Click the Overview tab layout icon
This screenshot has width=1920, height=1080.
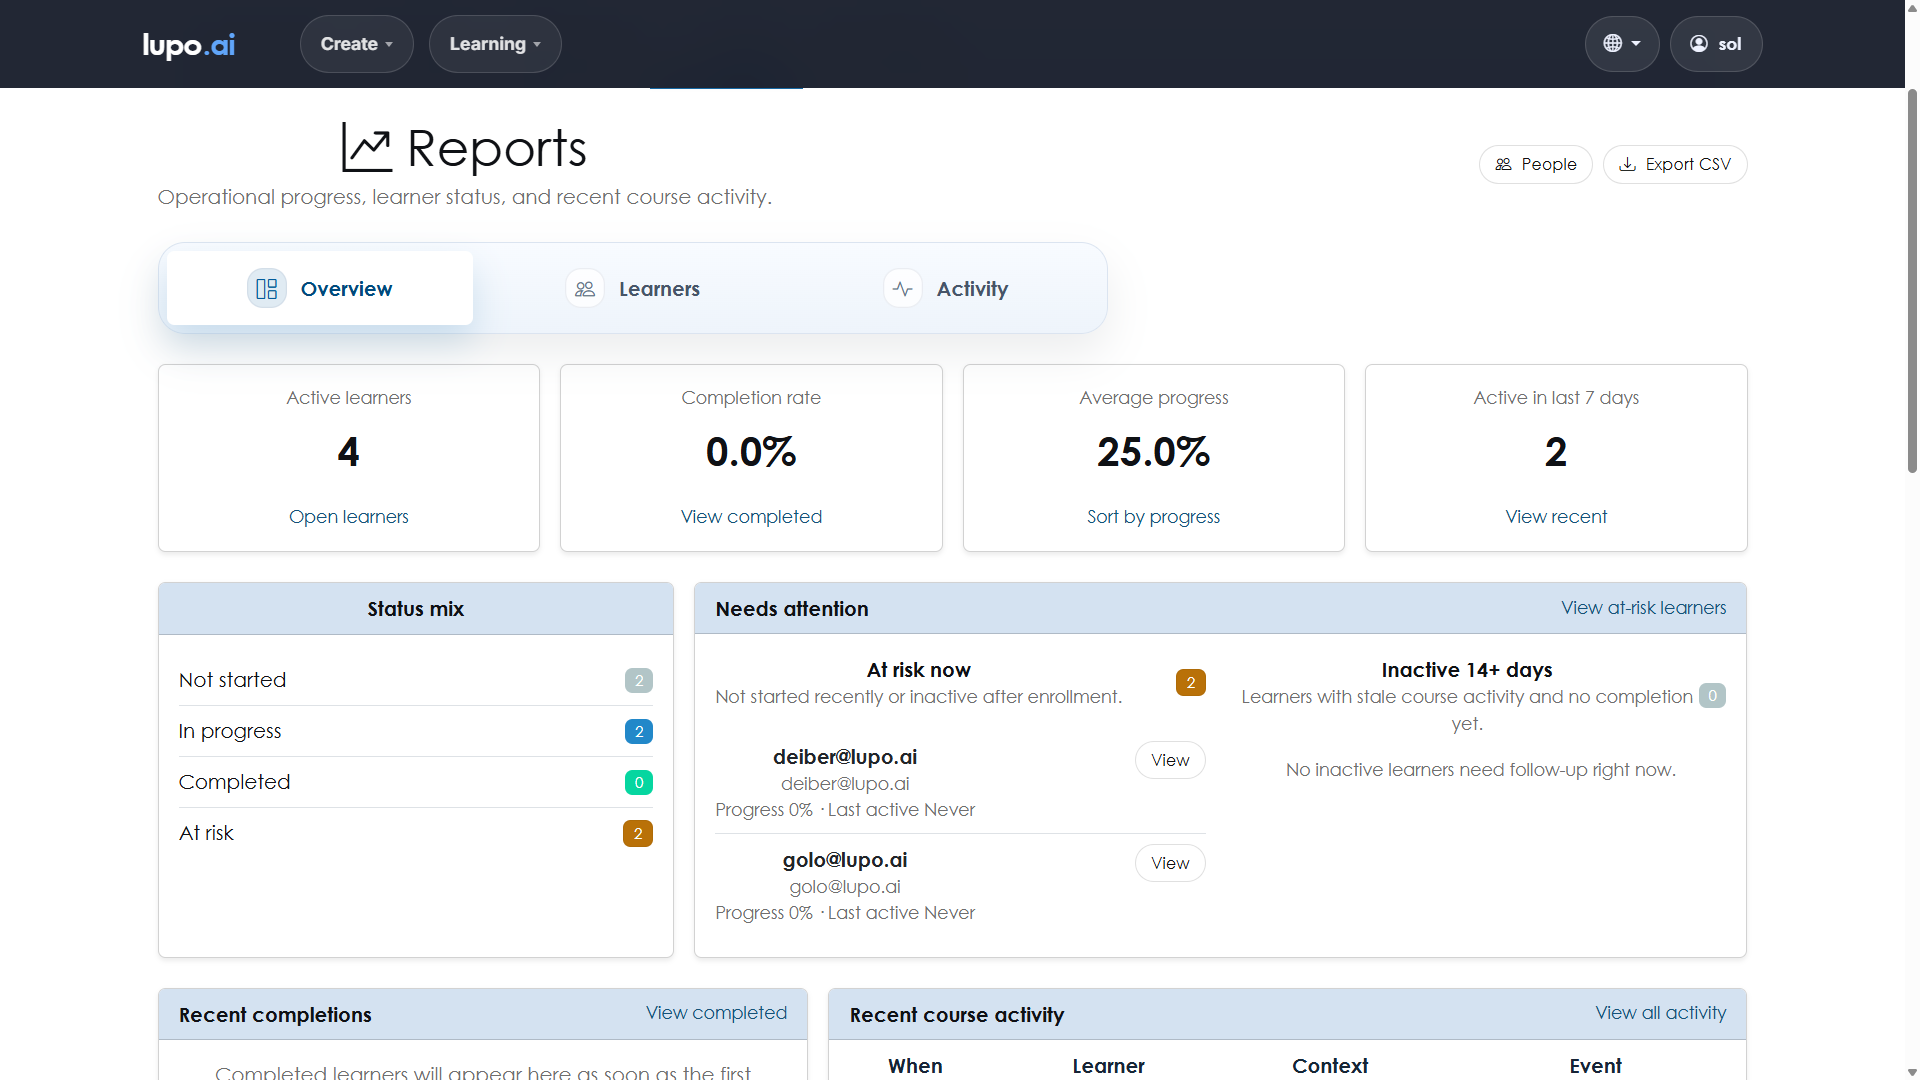tap(267, 289)
